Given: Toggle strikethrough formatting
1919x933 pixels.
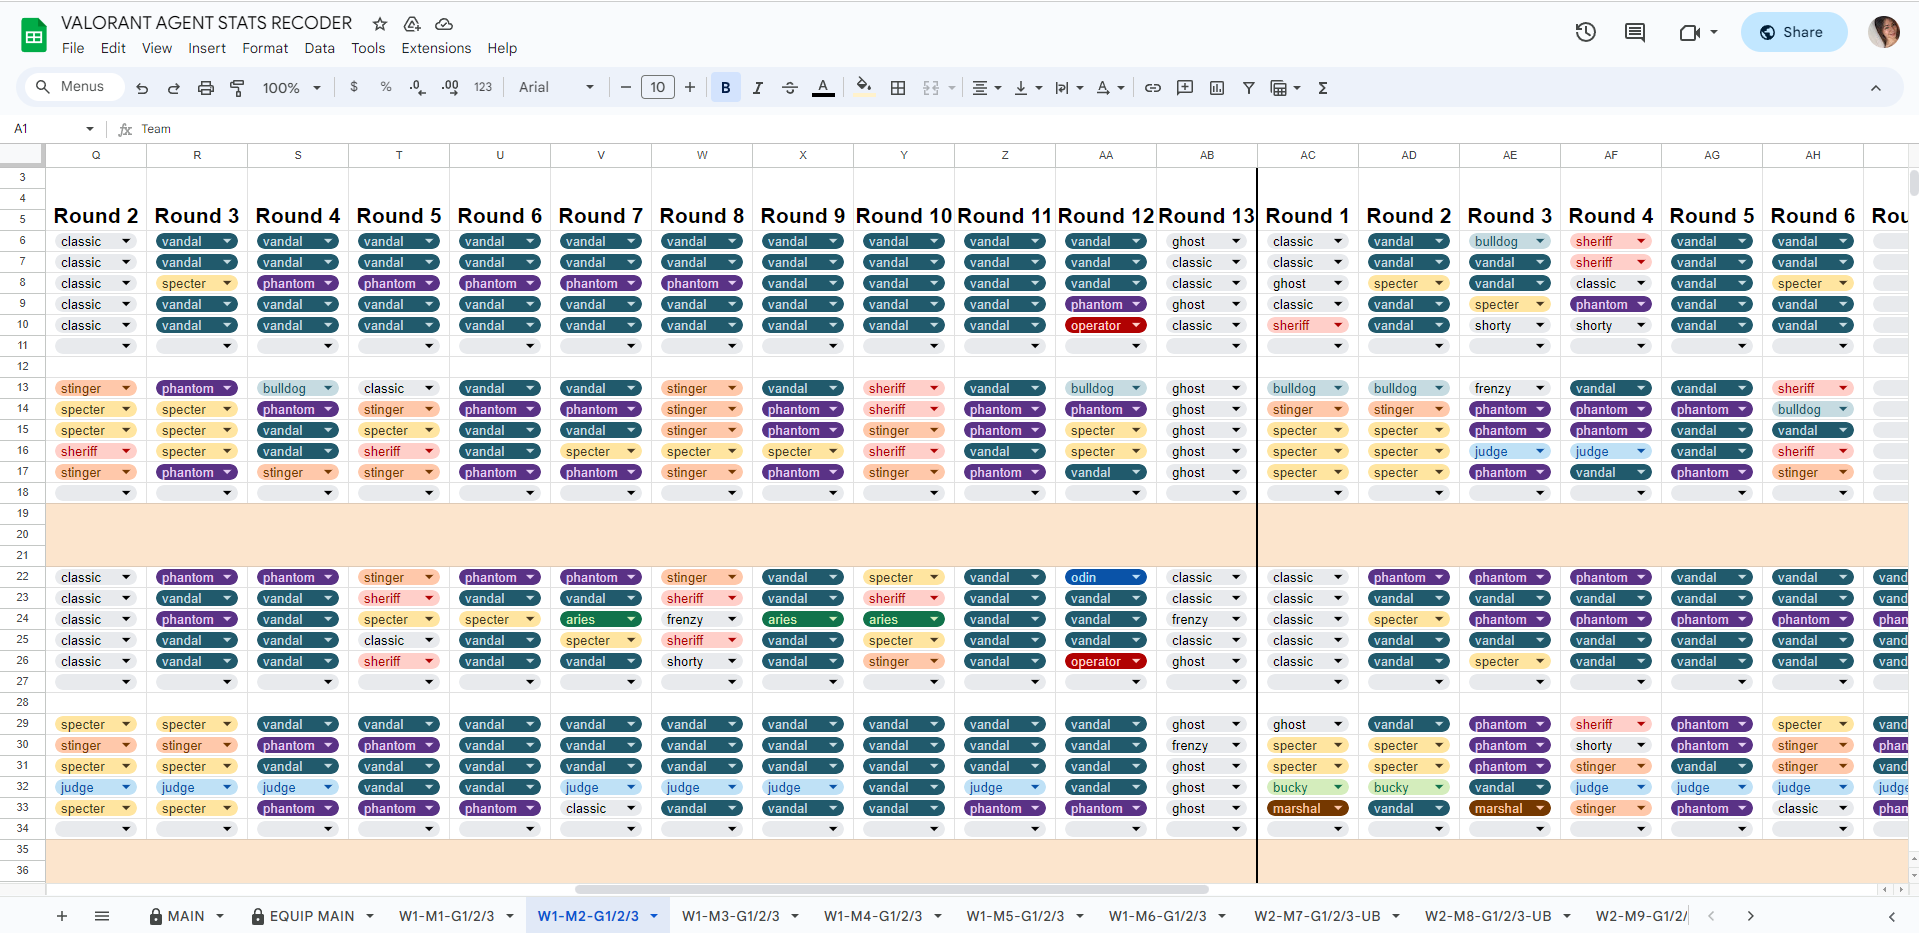Looking at the screenshot, I should (x=790, y=88).
